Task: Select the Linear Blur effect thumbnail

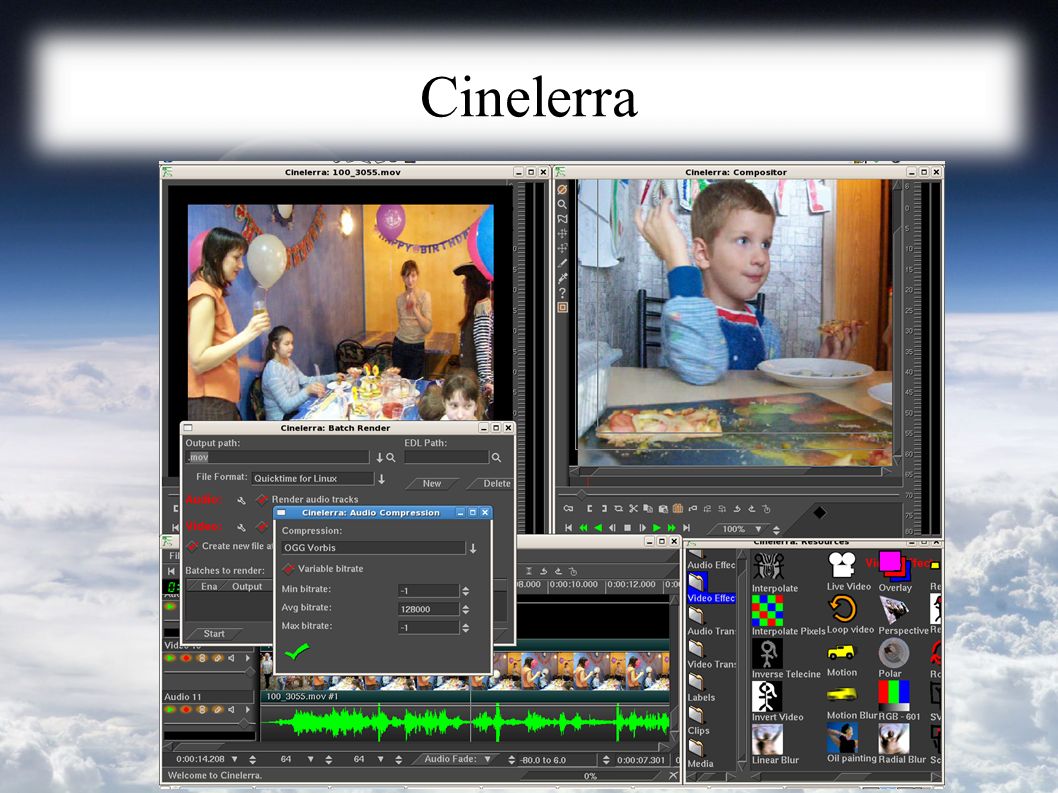Action: (x=767, y=739)
